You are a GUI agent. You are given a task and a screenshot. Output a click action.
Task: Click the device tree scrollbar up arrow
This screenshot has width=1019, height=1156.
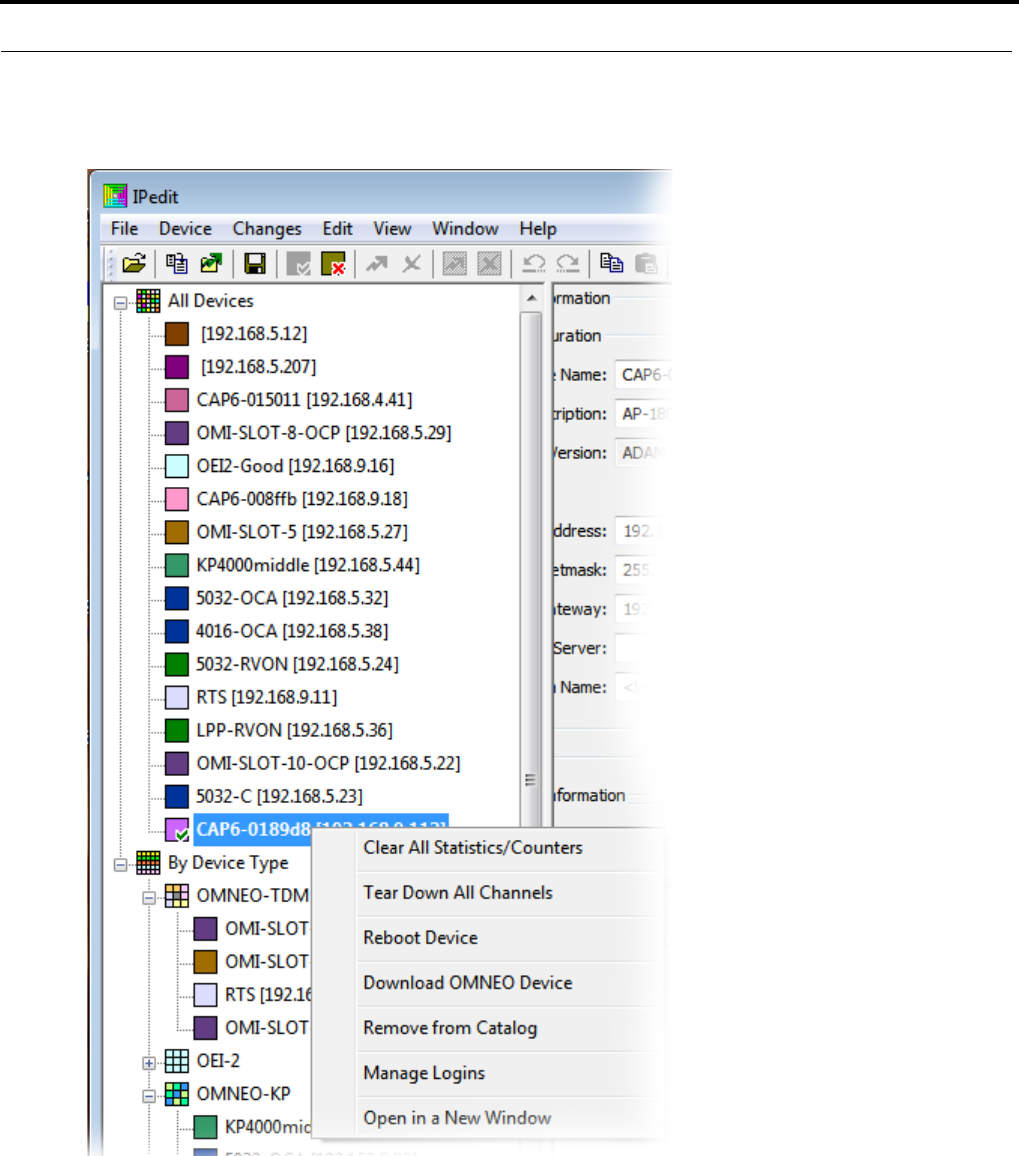(532, 298)
